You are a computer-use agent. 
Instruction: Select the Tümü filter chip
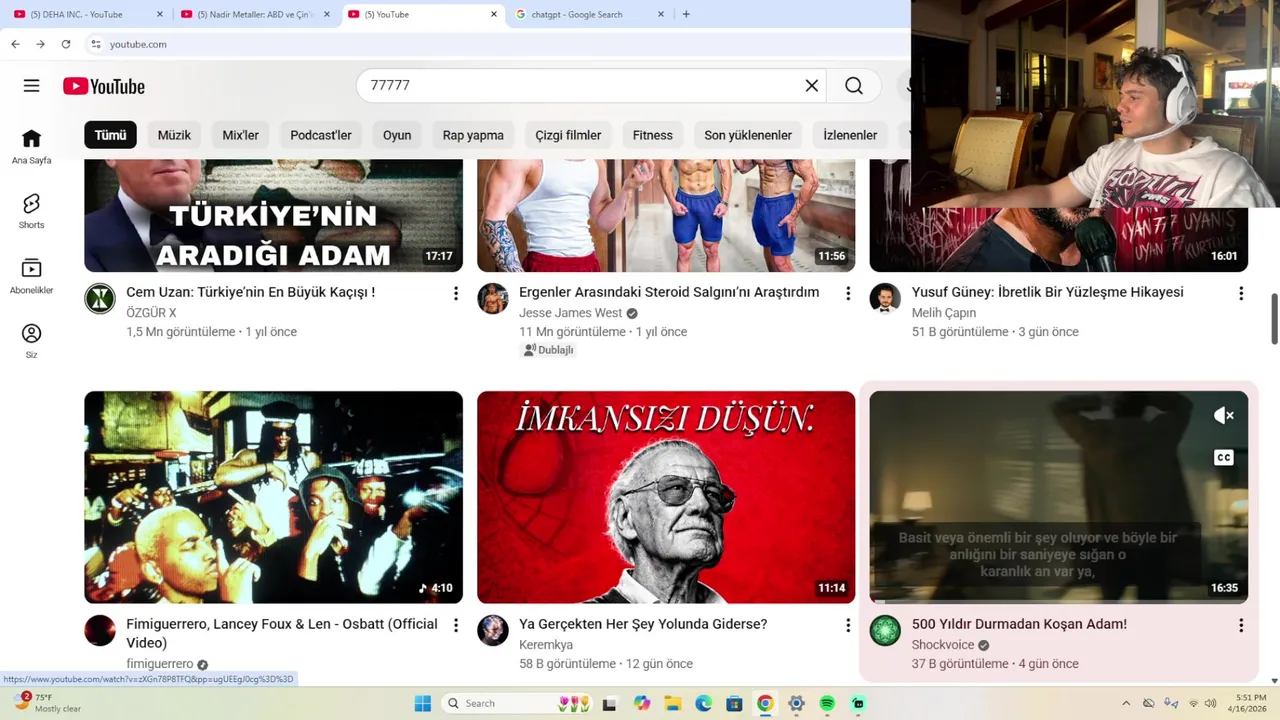click(x=110, y=135)
